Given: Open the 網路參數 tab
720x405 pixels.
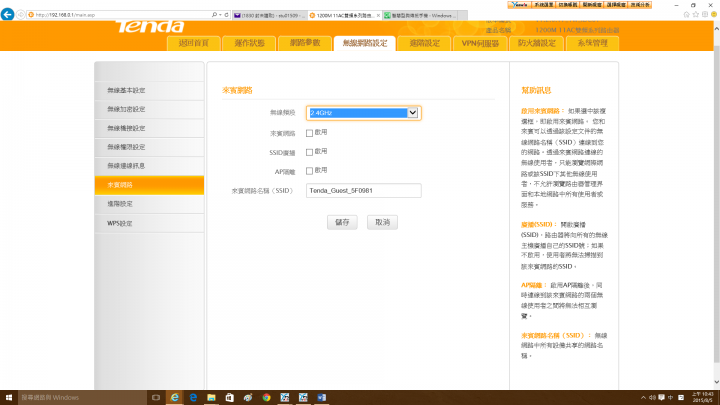Looking at the screenshot, I should click(x=305, y=44).
